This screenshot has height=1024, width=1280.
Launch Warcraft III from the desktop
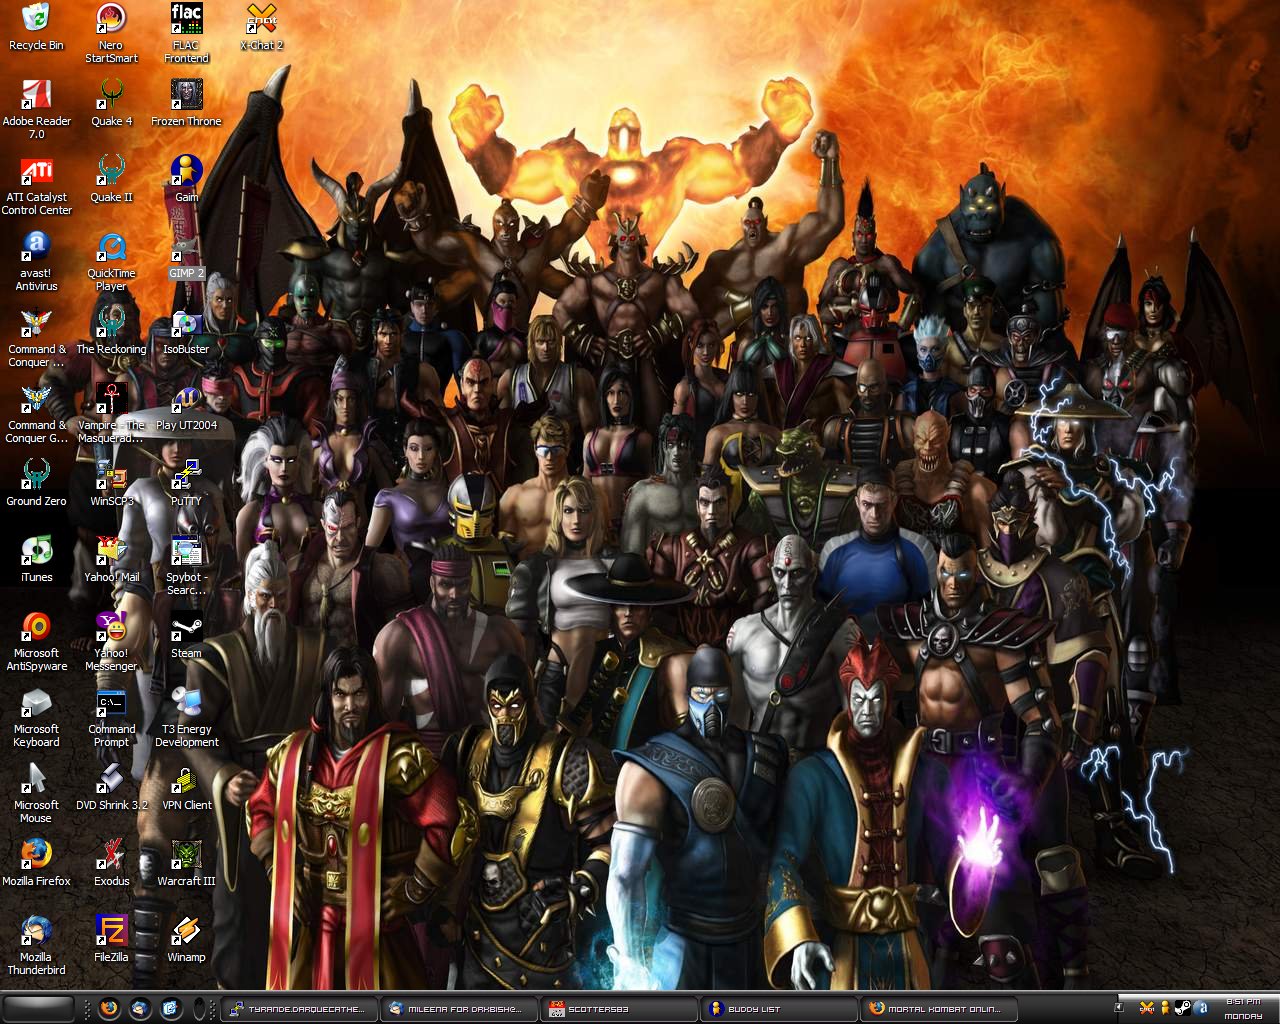pos(186,863)
